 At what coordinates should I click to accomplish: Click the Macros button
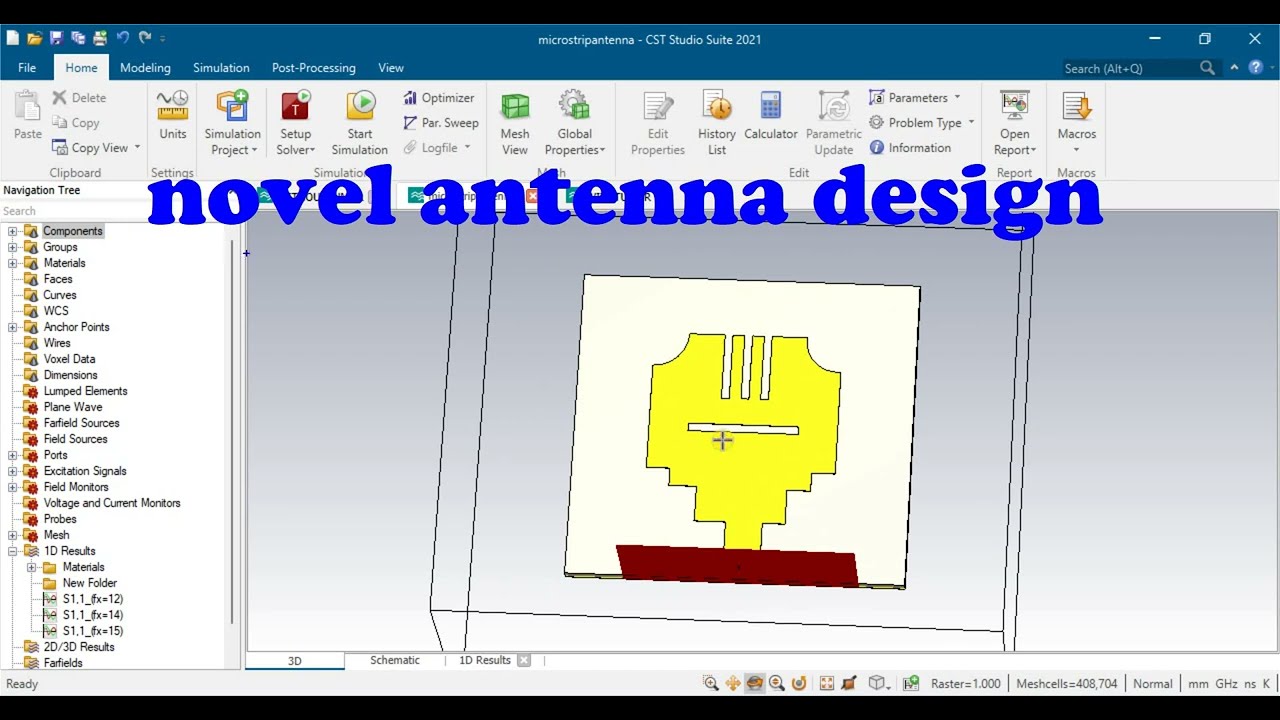coord(1077,122)
